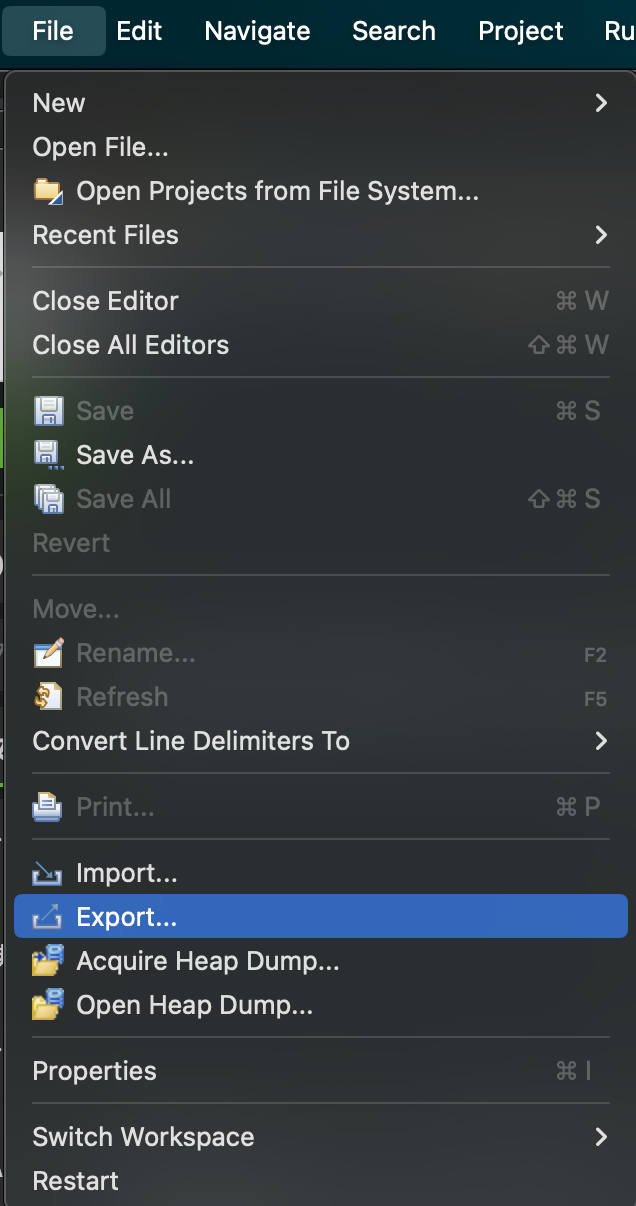Viewport: 636px width, 1206px height.
Task: Click the Open Projects folder icon
Action: coord(48,191)
